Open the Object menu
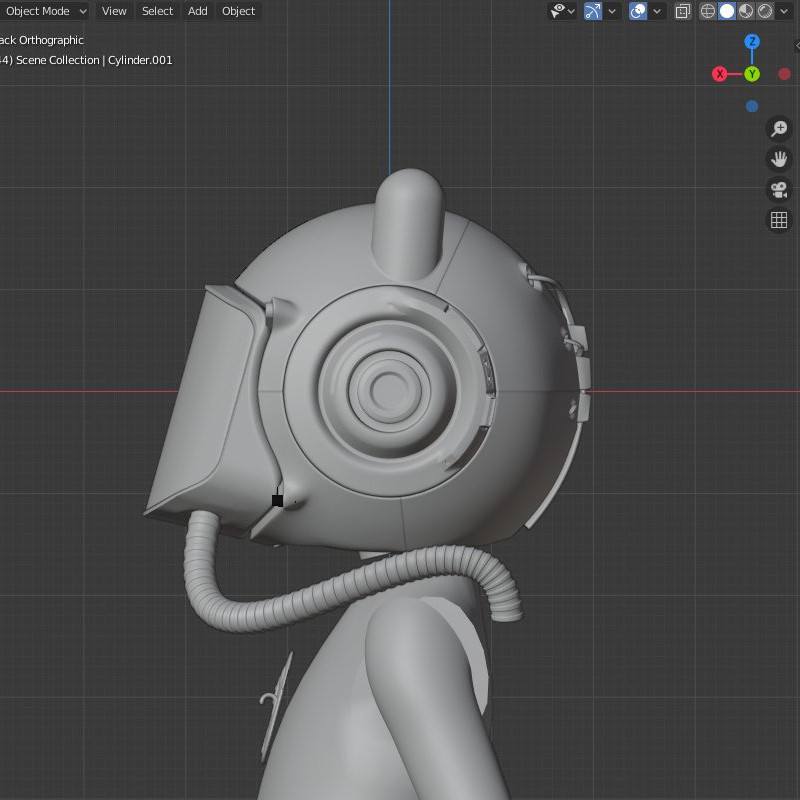Viewport: 800px width, 800px height. [x=238, y=11]
